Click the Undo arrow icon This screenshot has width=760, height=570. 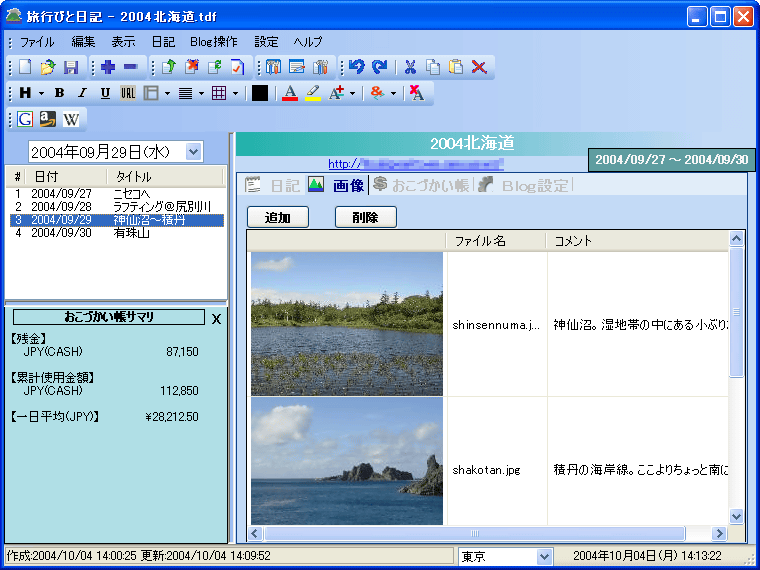click(x=357, y=67)
